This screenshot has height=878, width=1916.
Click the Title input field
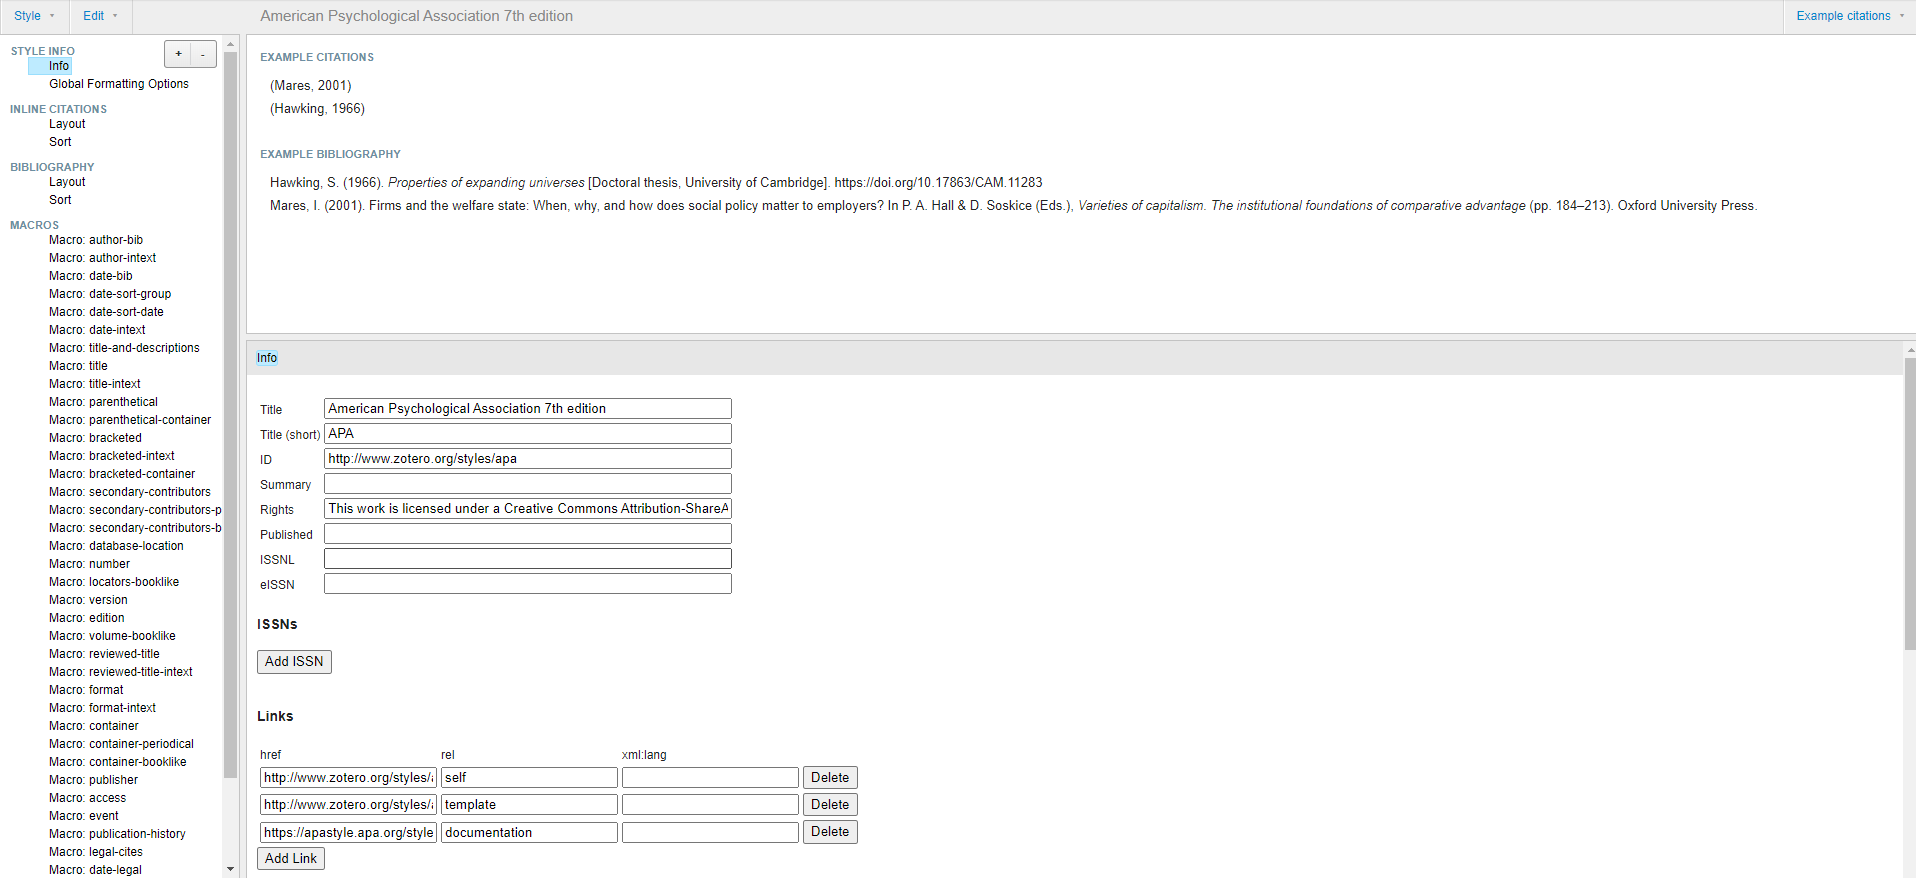528,409
